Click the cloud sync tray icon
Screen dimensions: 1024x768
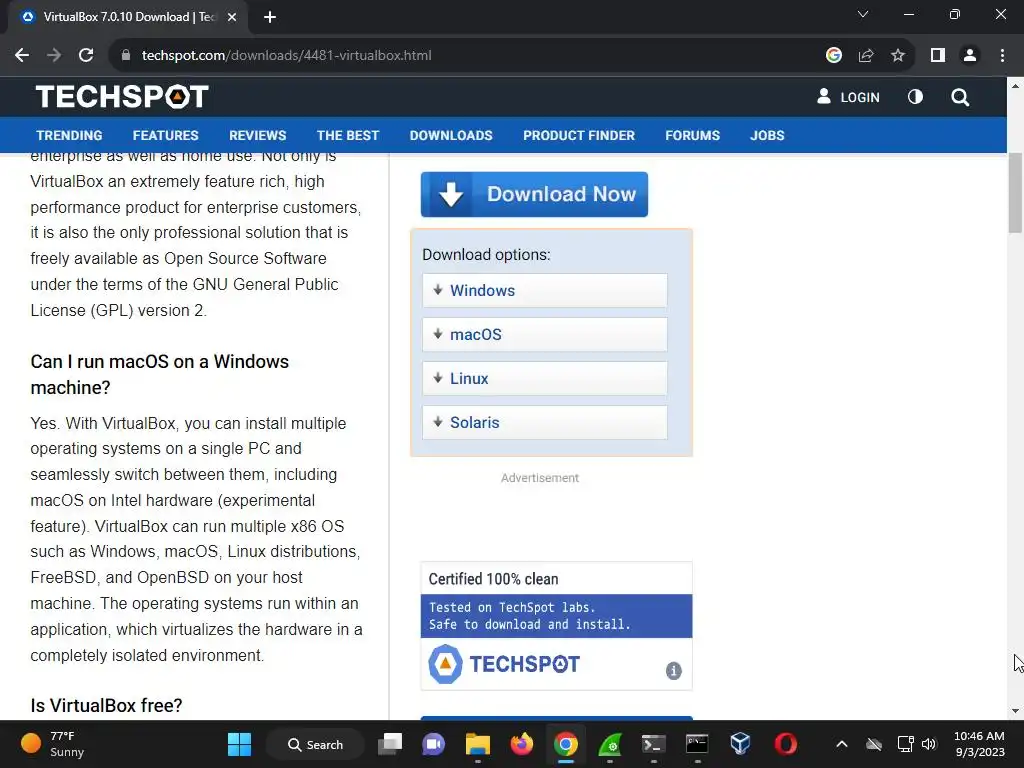tap(874, 744)
